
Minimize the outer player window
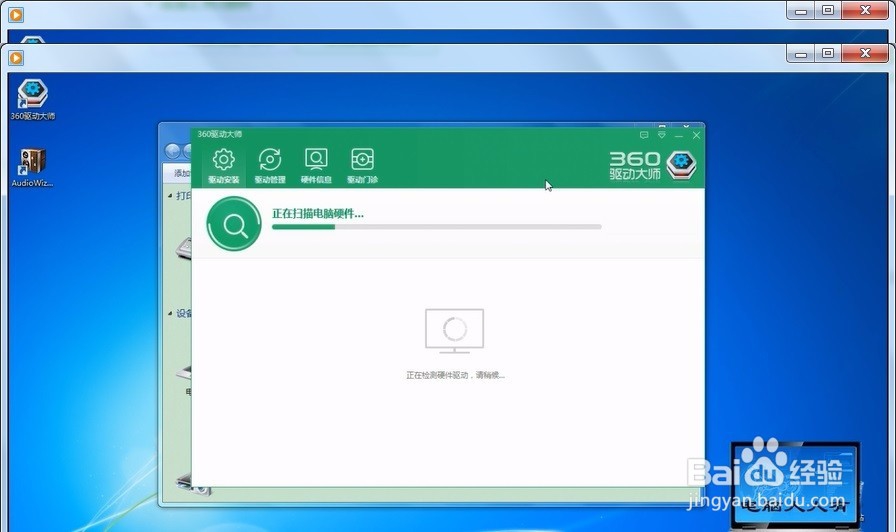801,10
